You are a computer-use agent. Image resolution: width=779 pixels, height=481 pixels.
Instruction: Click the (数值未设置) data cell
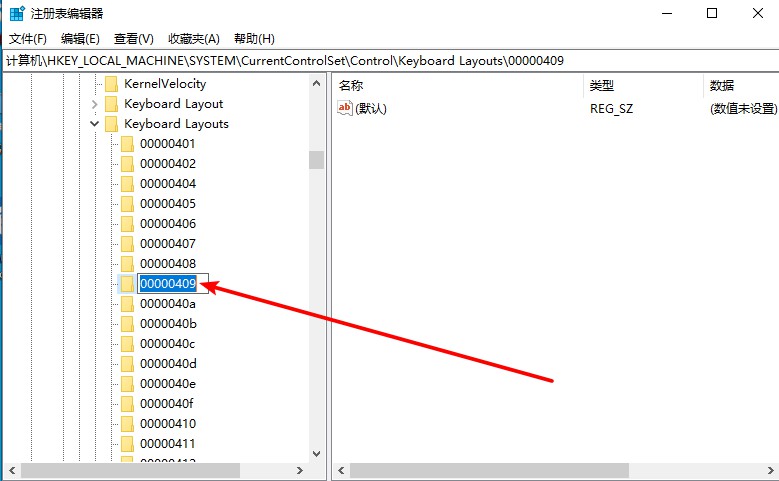point(743,108)
